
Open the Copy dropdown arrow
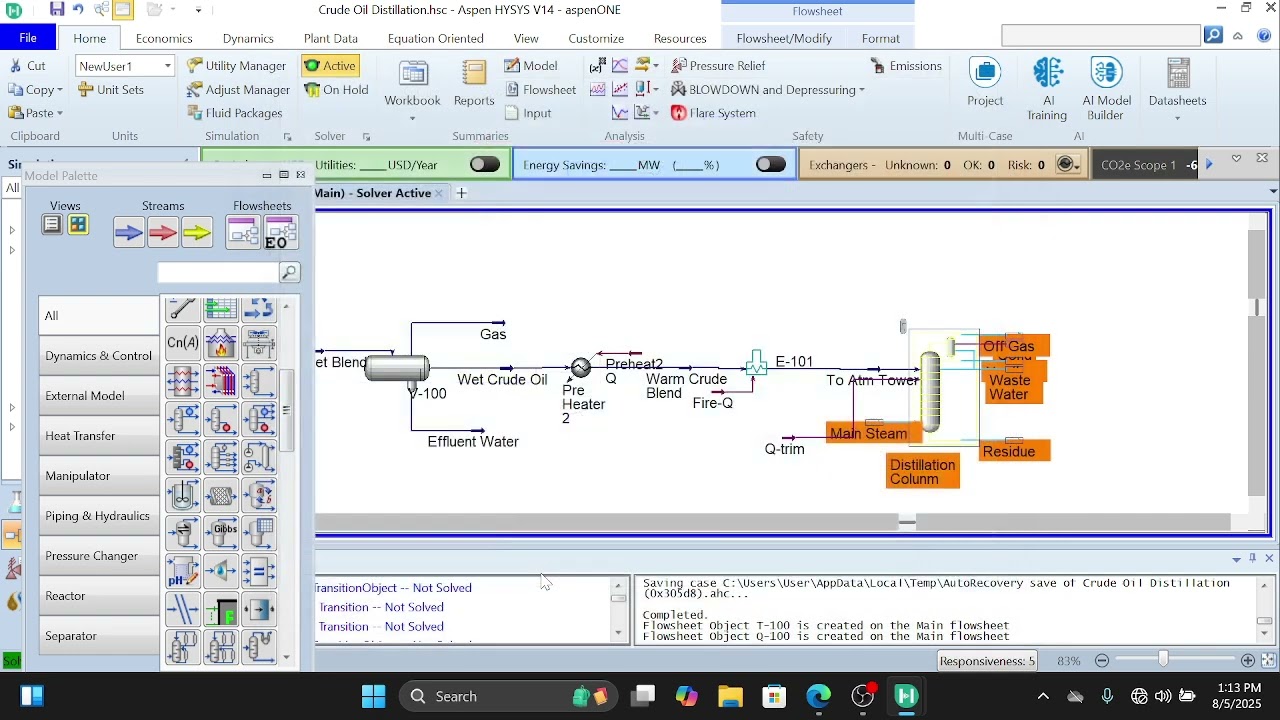[60, 90]
